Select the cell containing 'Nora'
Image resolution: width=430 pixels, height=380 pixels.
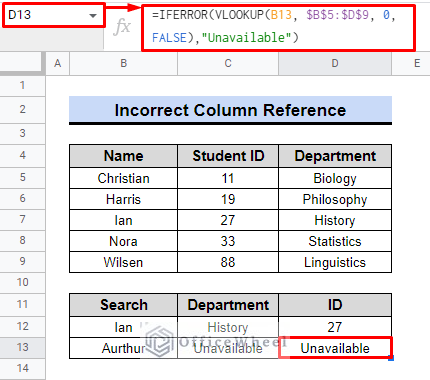pos(124,241)
